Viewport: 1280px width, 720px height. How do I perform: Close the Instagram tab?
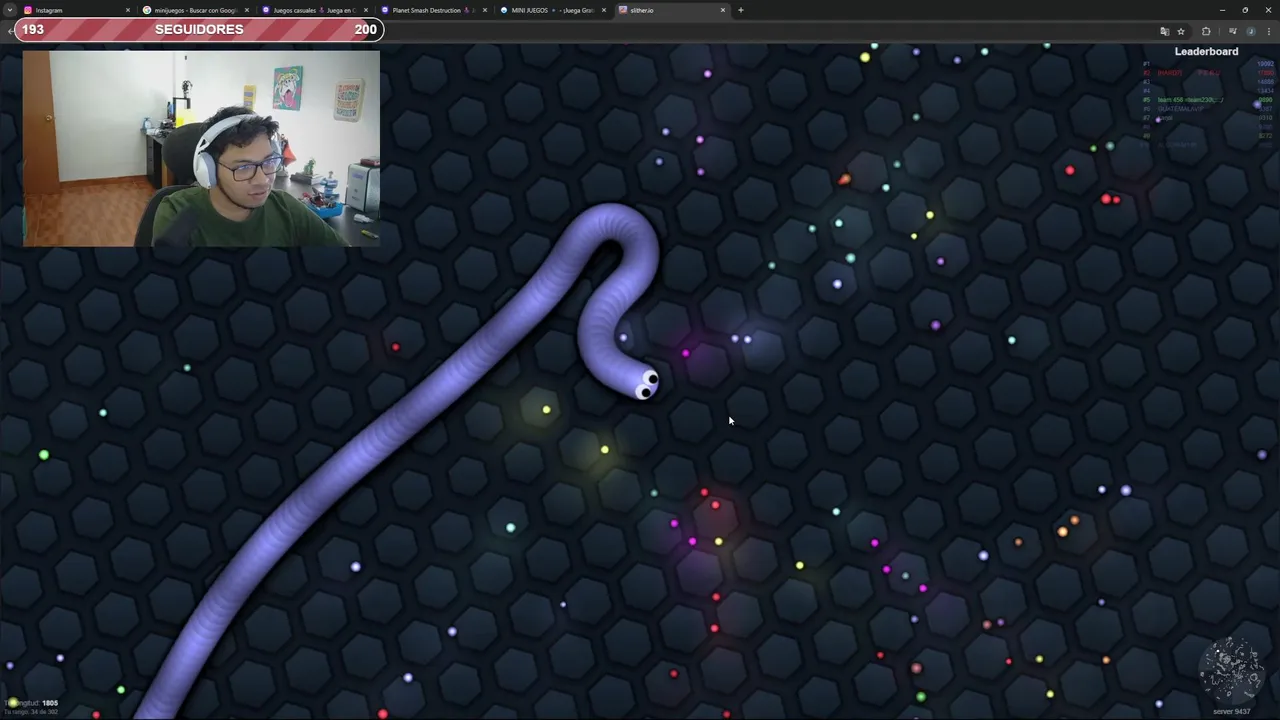(x=127, y=10)
